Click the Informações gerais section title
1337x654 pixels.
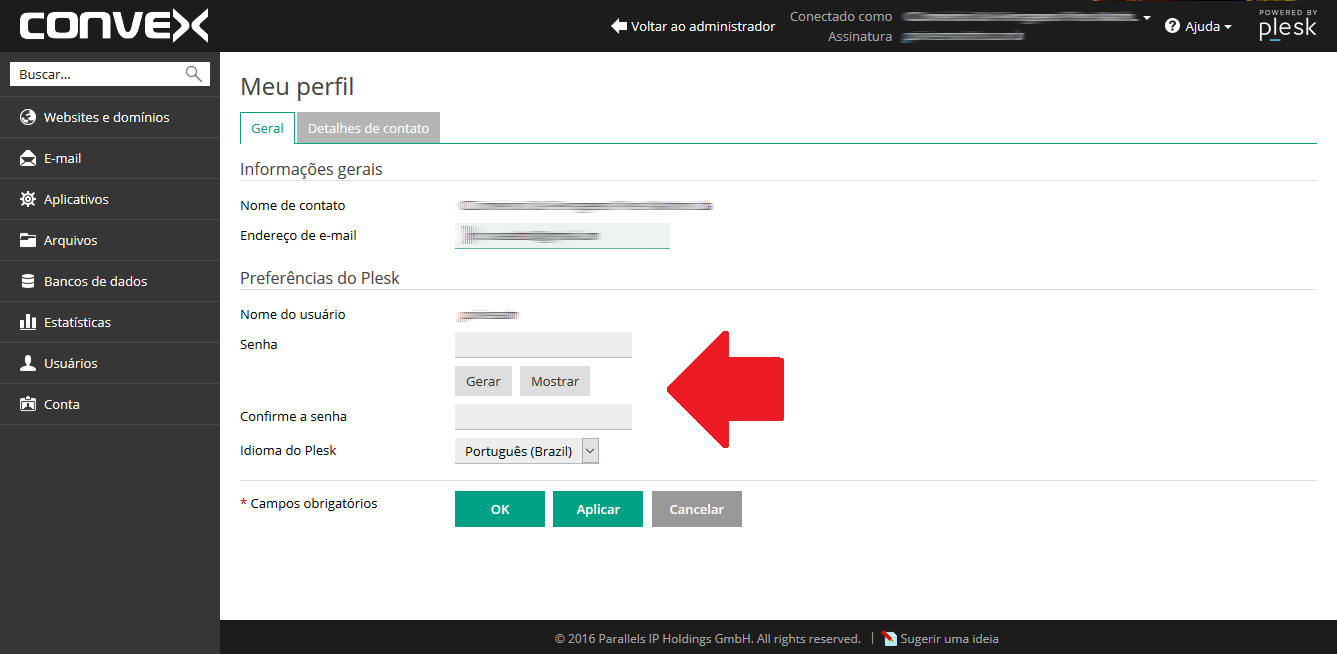coord(311,169)
